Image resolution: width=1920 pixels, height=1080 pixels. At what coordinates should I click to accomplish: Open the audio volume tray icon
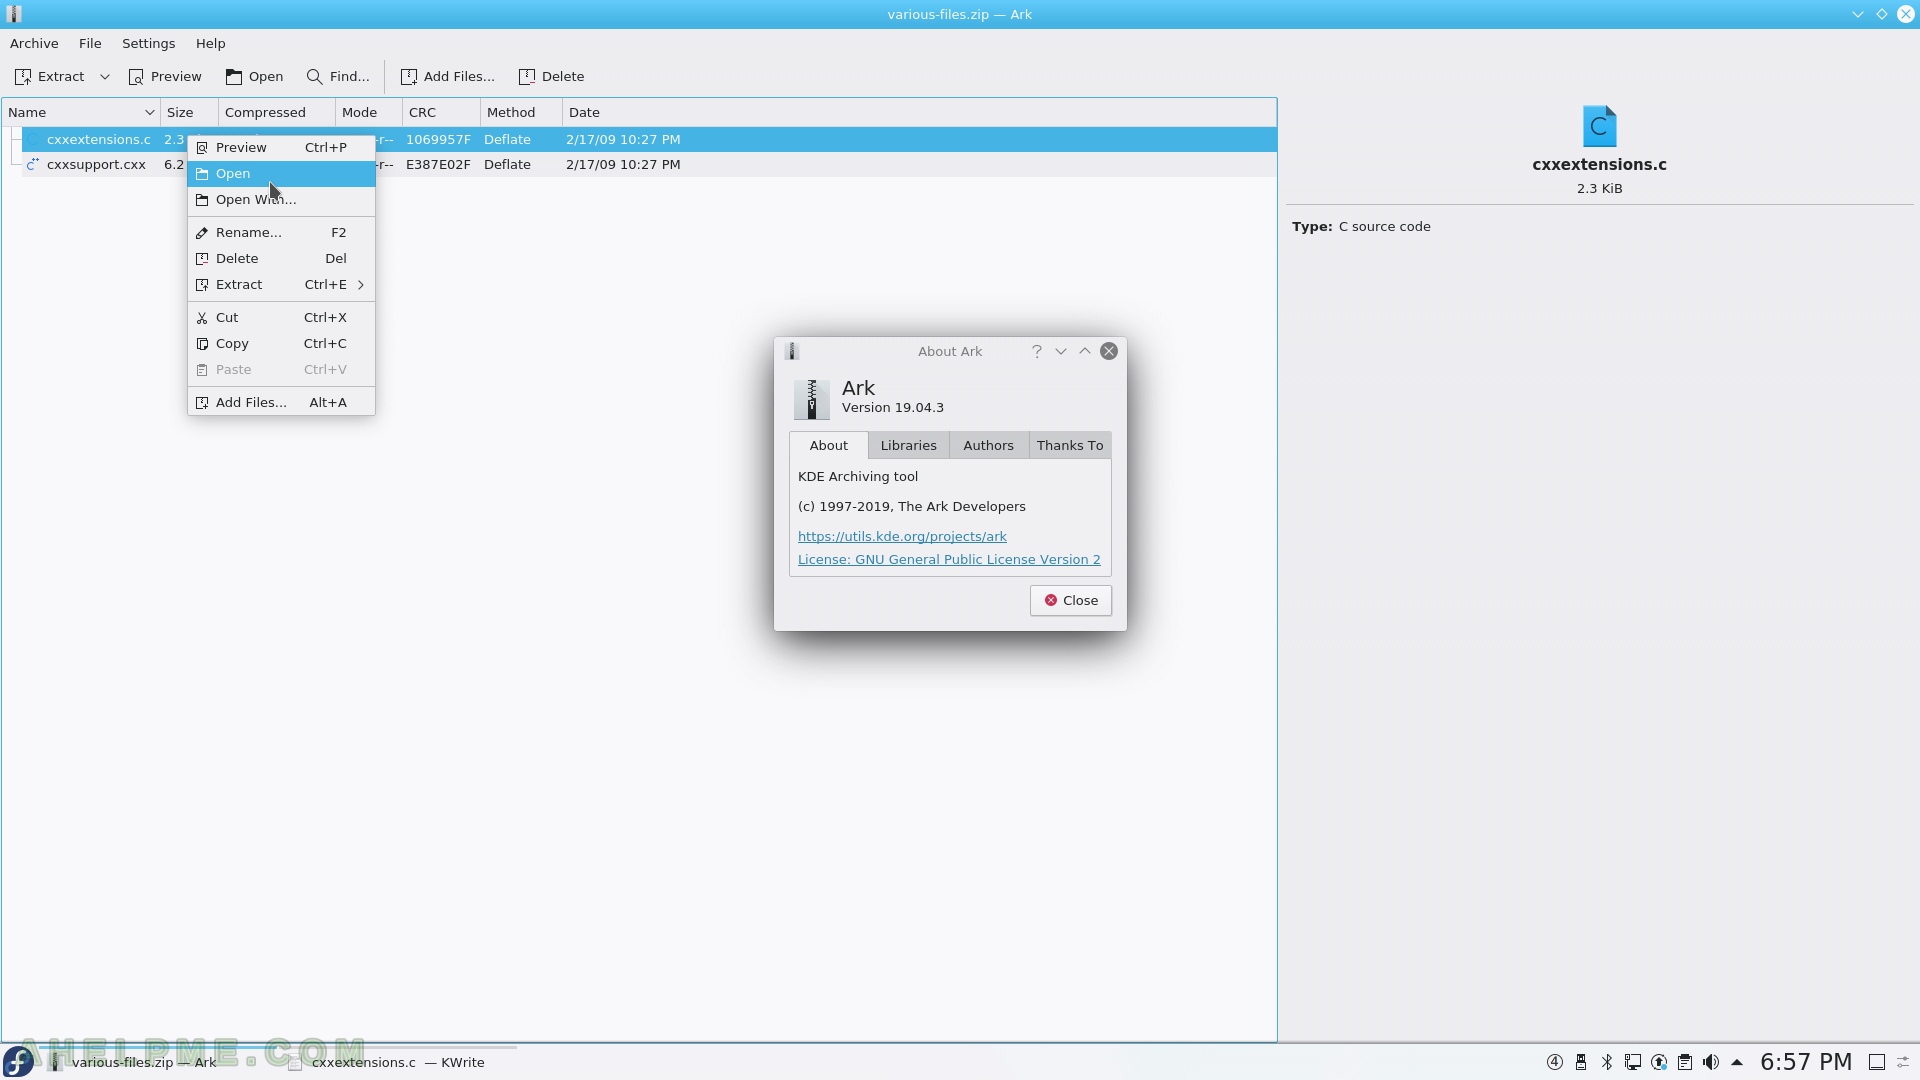(x=1711, y=1063)
